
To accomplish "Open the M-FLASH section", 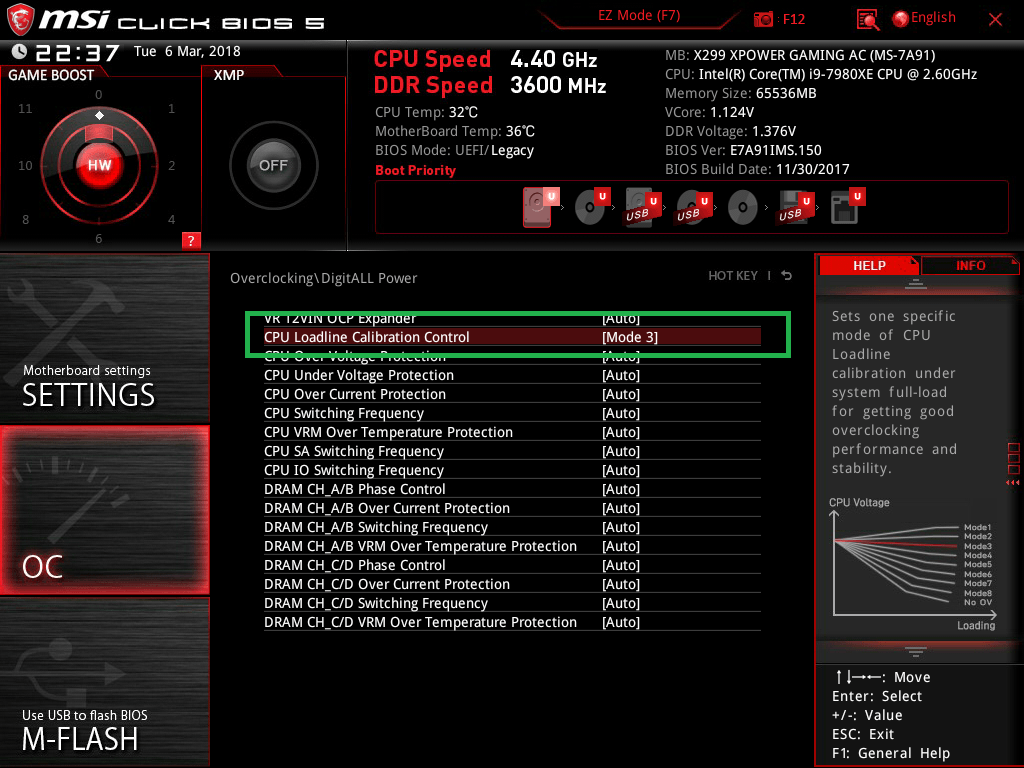I will point(104,682).
